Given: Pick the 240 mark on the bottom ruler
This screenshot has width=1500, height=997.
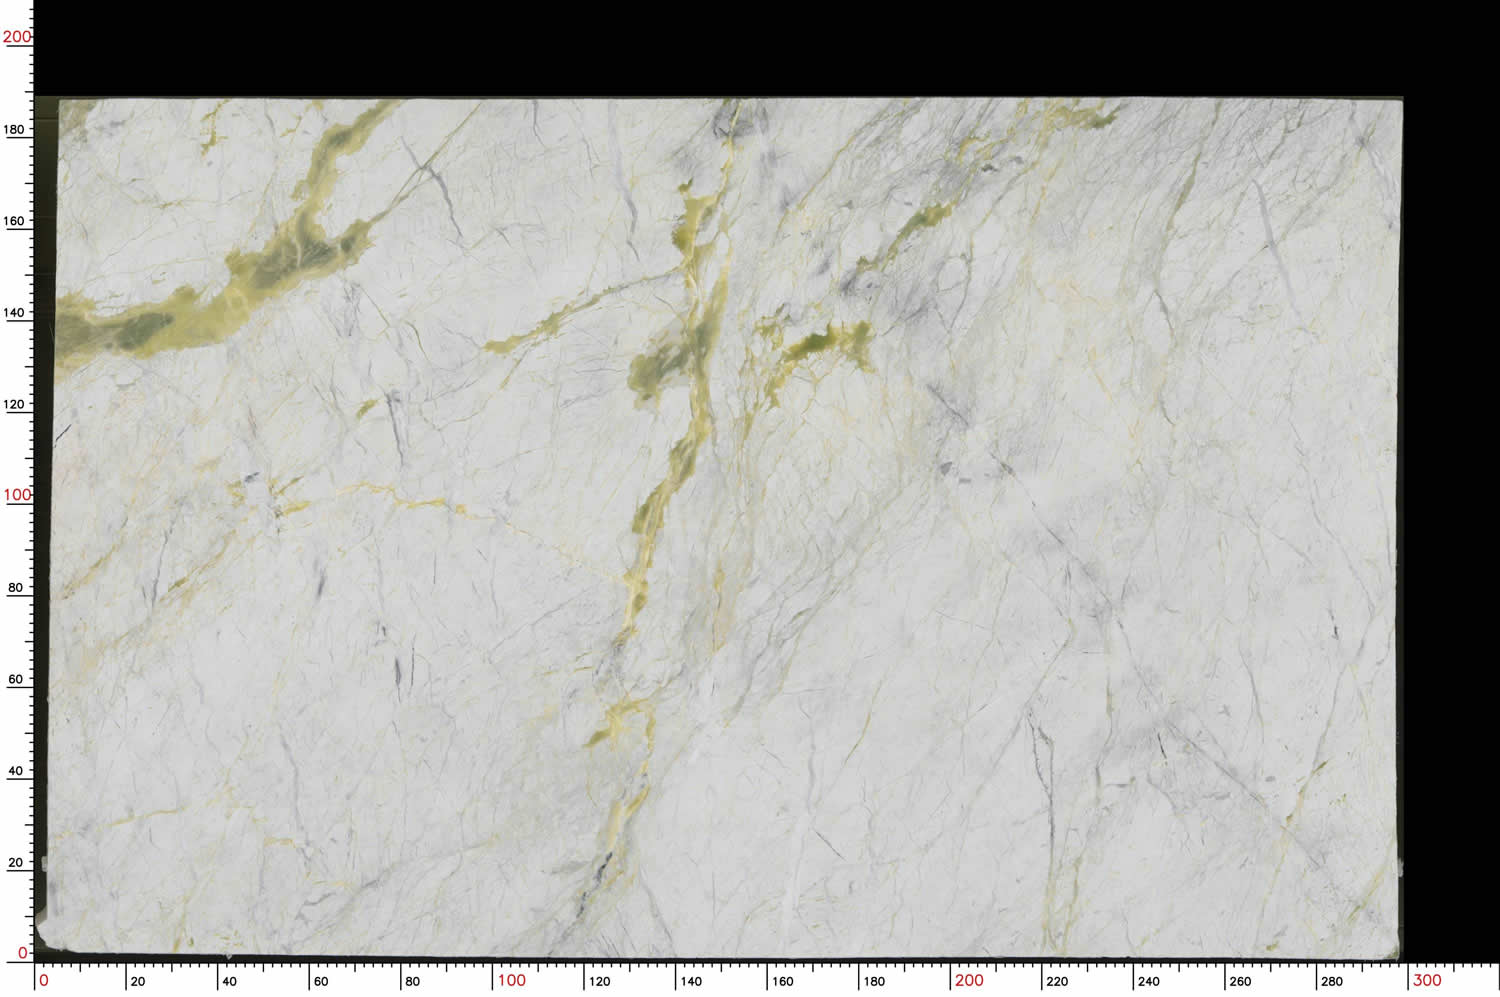Looking at the screenshot, I should [1149, 981].
